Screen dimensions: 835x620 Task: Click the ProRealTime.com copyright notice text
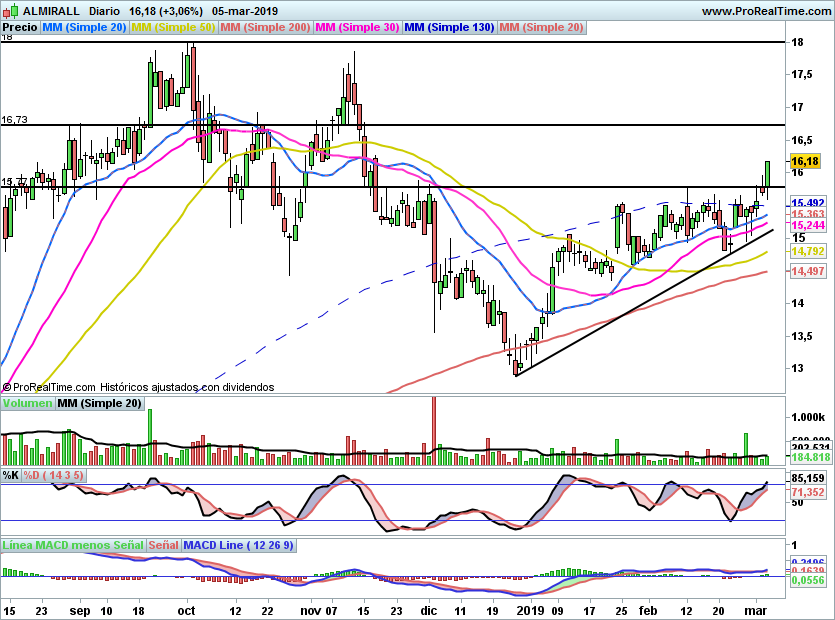138,387
